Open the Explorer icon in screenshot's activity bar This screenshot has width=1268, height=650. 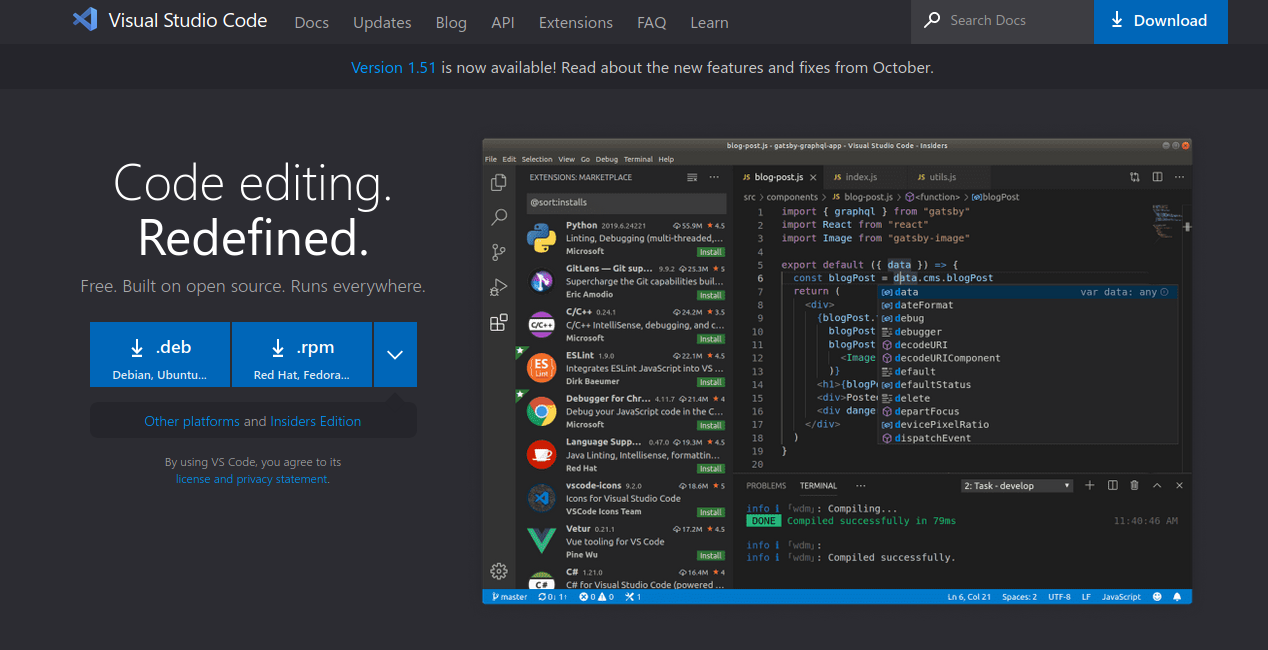[x=498, y=182]
